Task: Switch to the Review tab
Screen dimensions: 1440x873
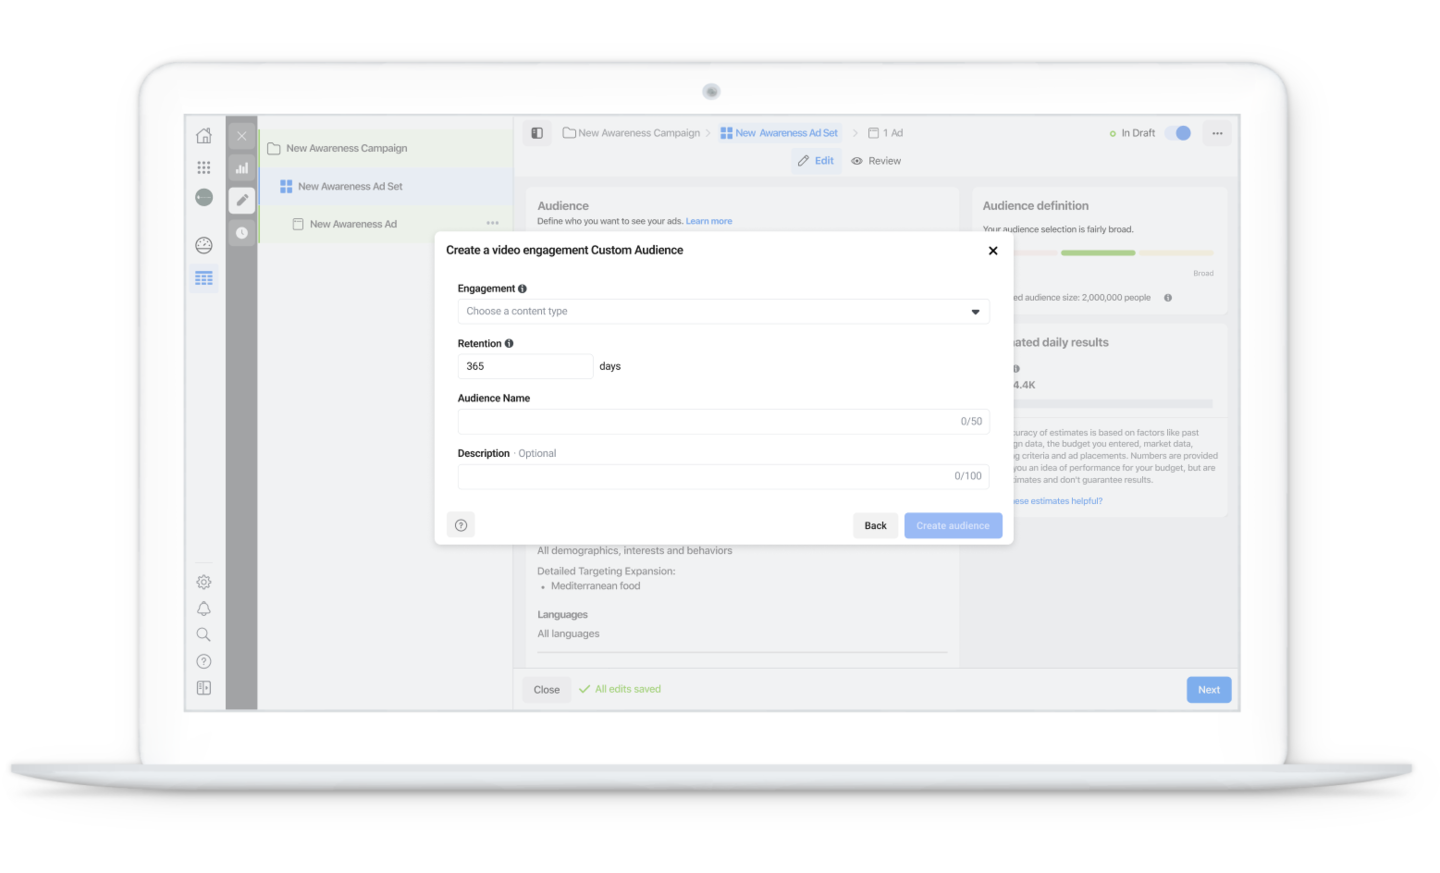Action: [x=876, y=161]
